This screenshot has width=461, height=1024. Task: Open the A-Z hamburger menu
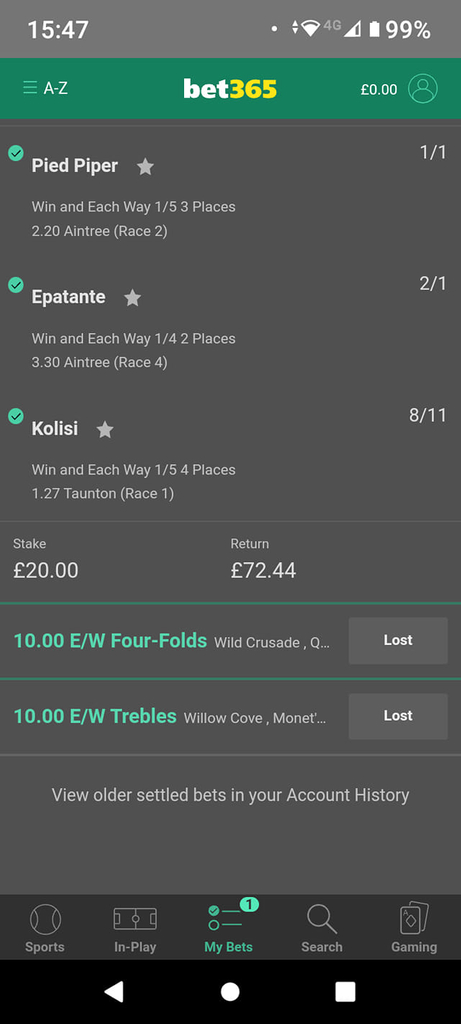pyautogui.click(x=44, y=88)
